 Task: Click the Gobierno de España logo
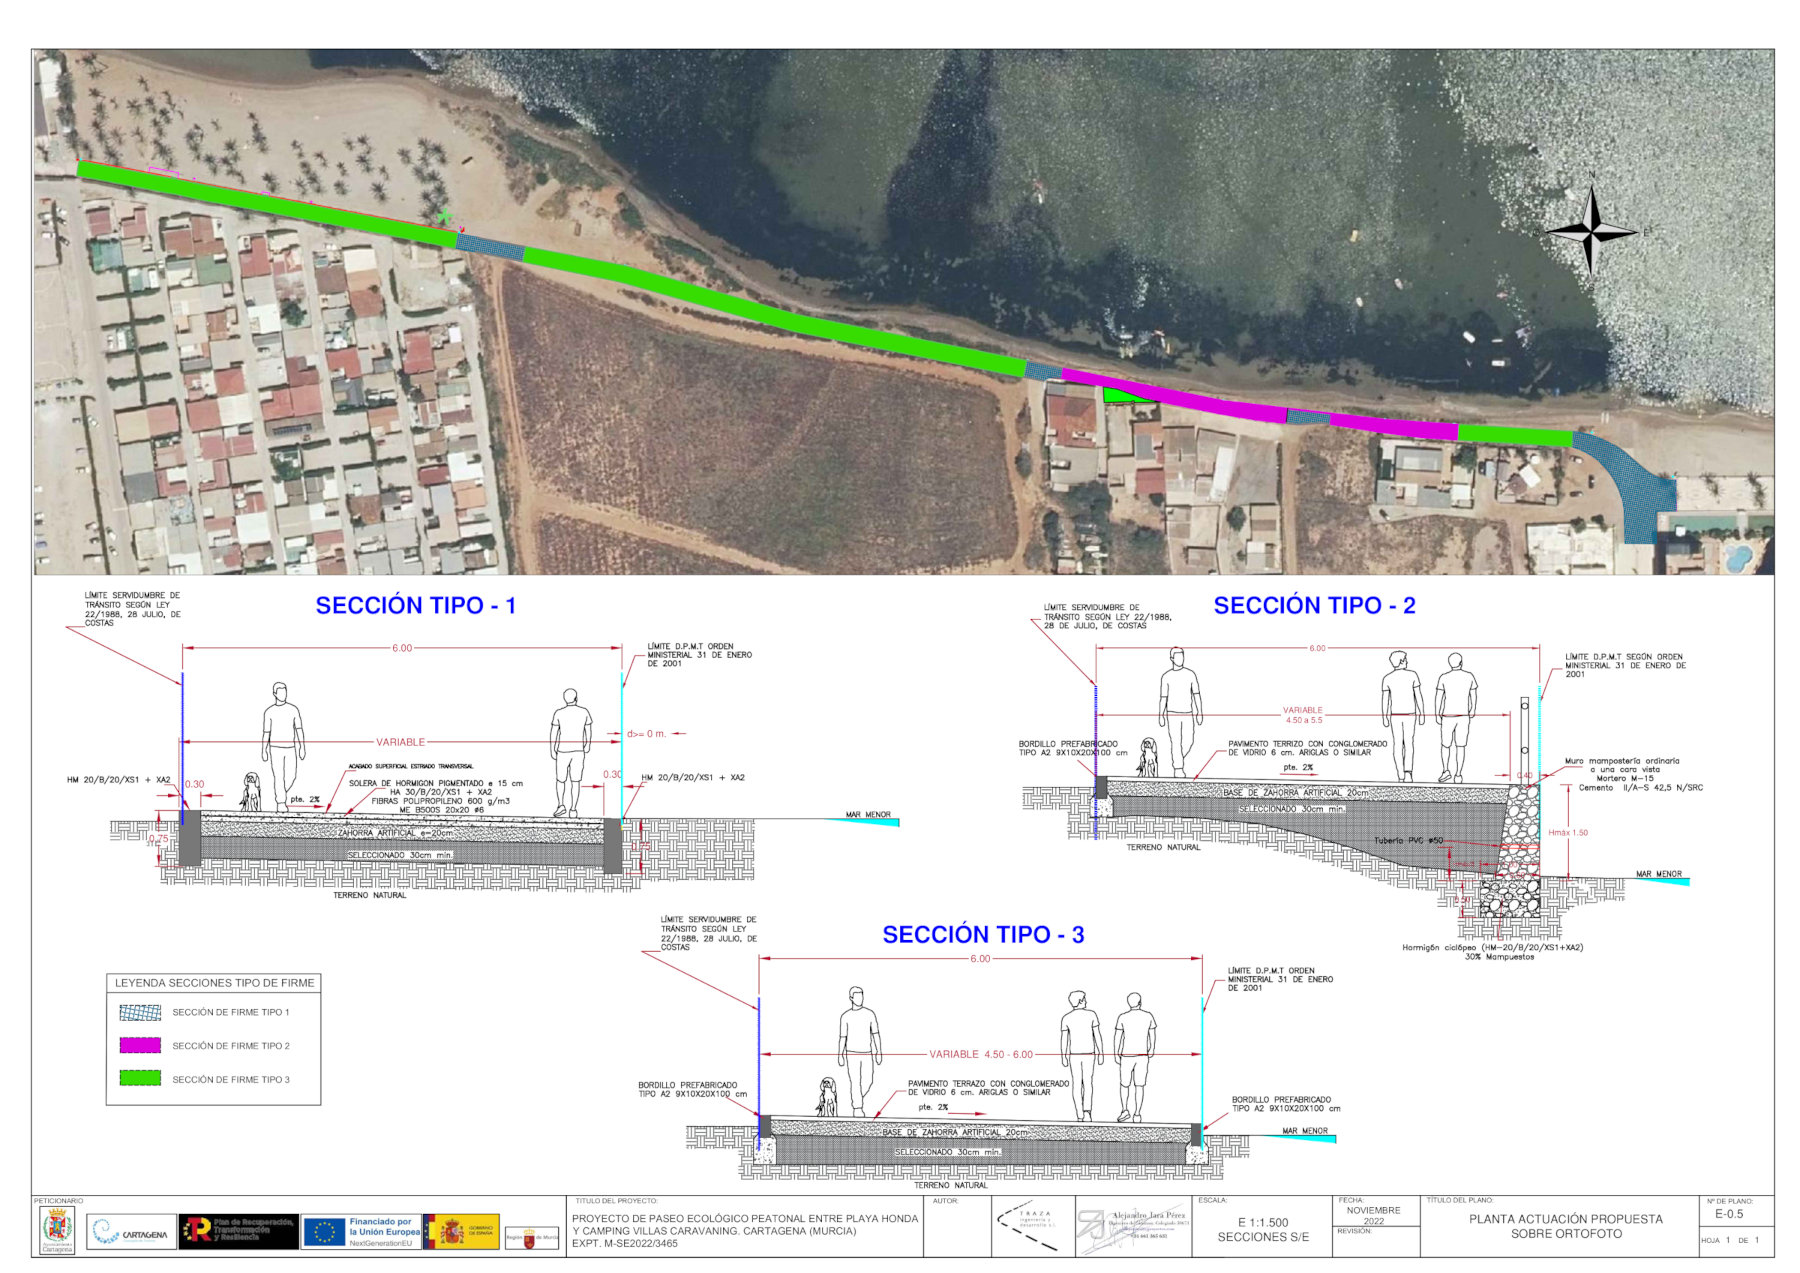[461, 1231]
